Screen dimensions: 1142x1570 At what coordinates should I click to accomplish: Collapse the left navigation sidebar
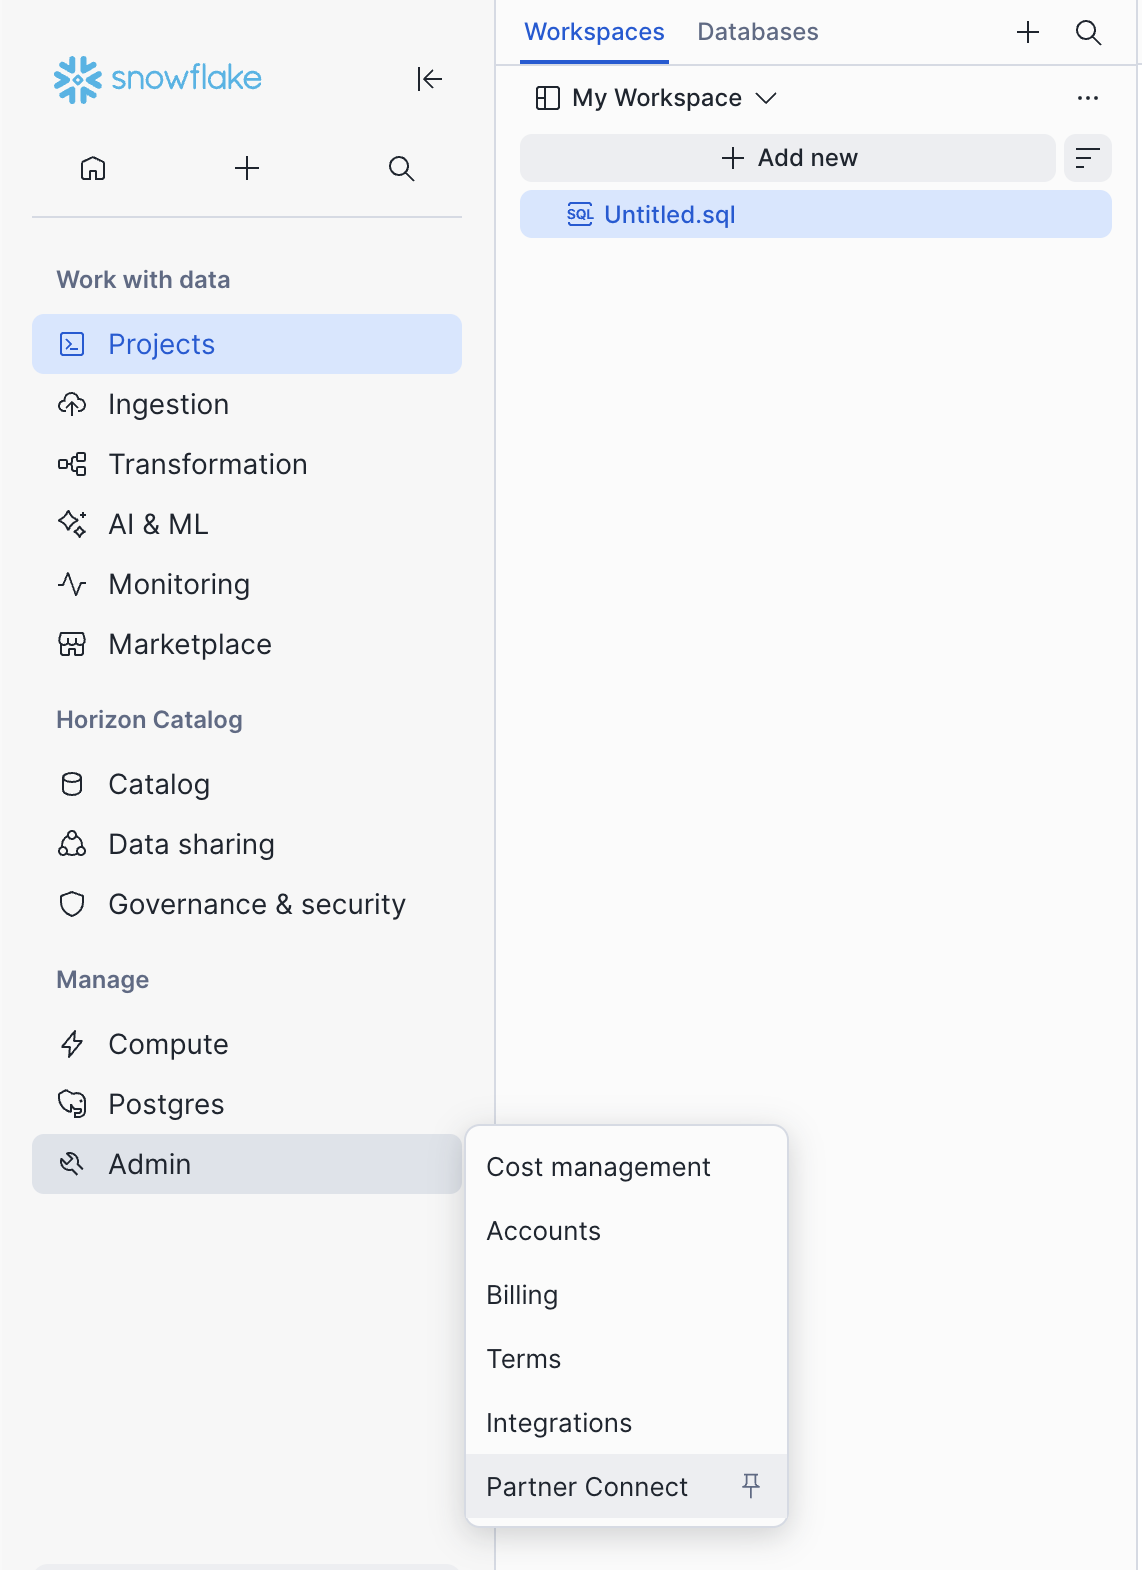429,79
